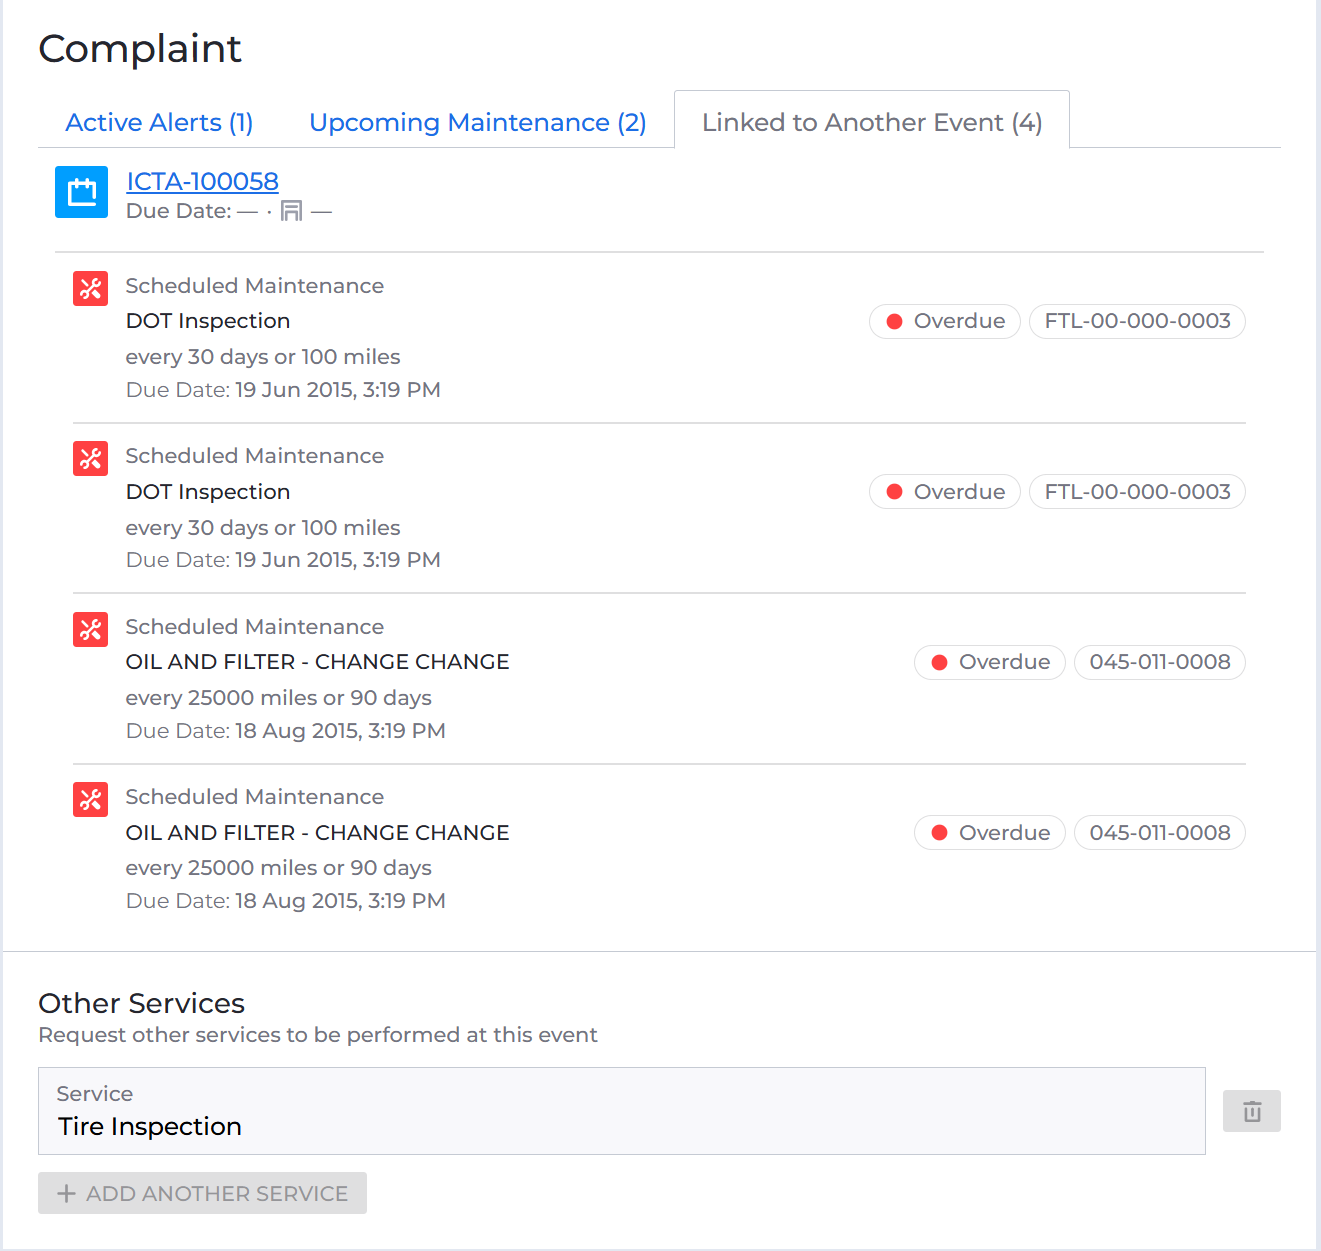Click the wrench icon on second DOT Inspection entry

click(x=90, y=458)
